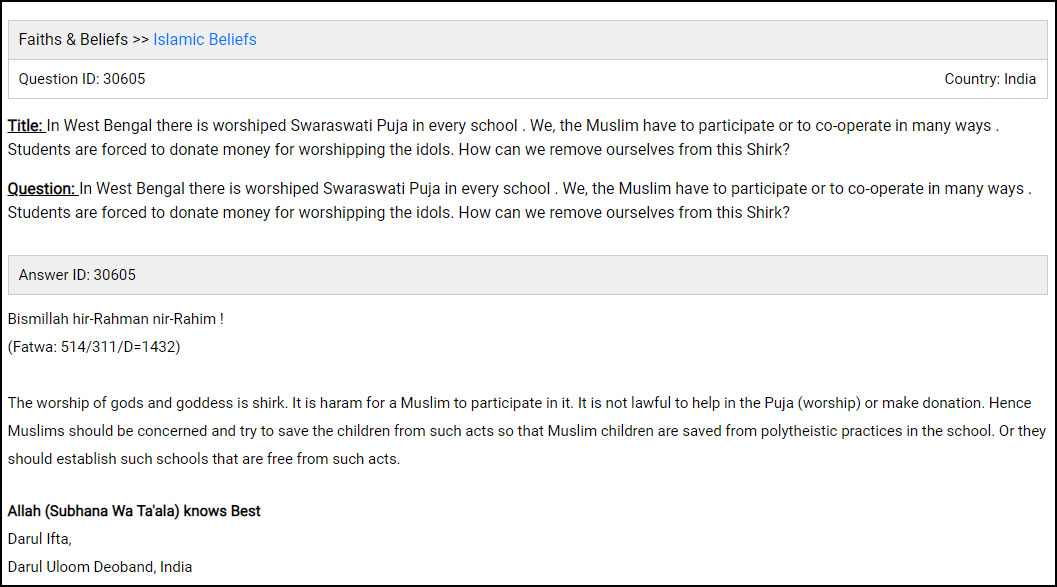Image resolution: width=1057 pixels, height=587 pixels.
Task: Click the Question ID: 30605 label
Action: (x=82, y=79)
